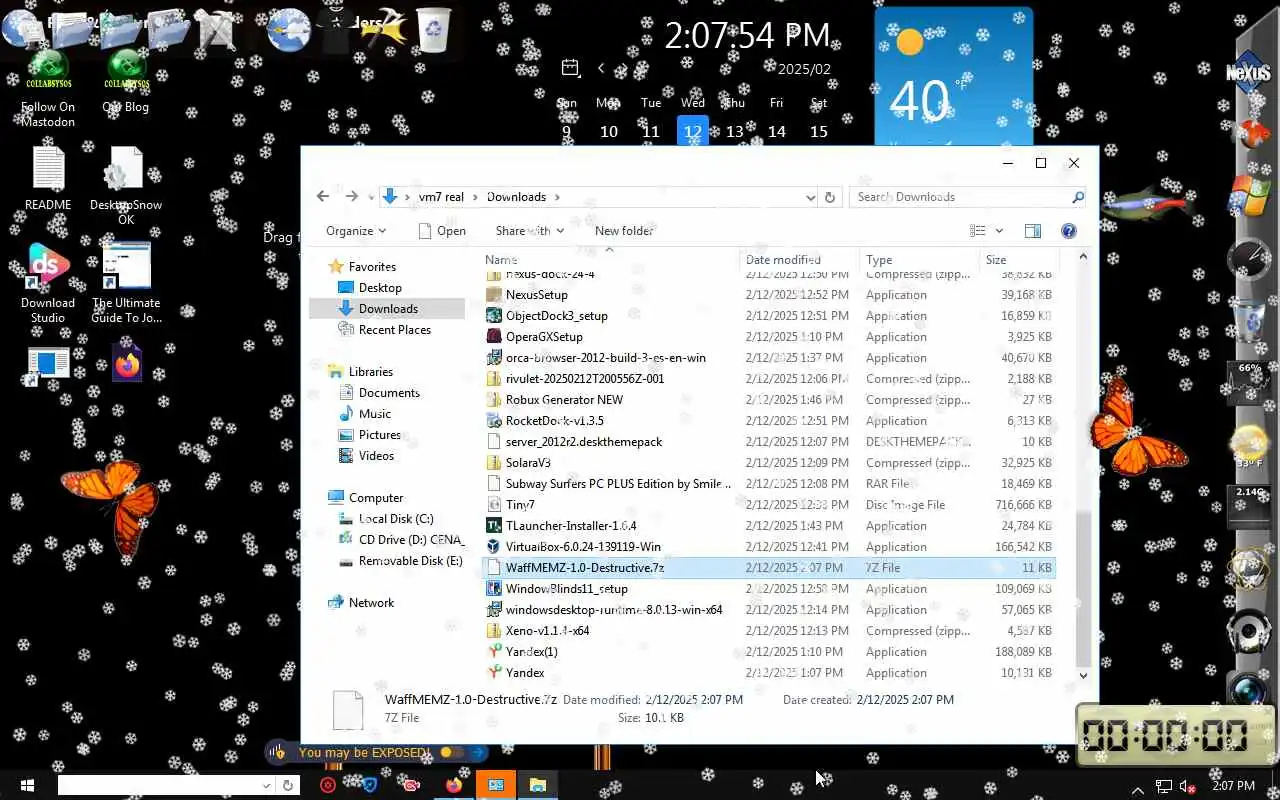The image size is (1280, 800).
Task: Open the README desktop file
Action: [x=48, y=179]
